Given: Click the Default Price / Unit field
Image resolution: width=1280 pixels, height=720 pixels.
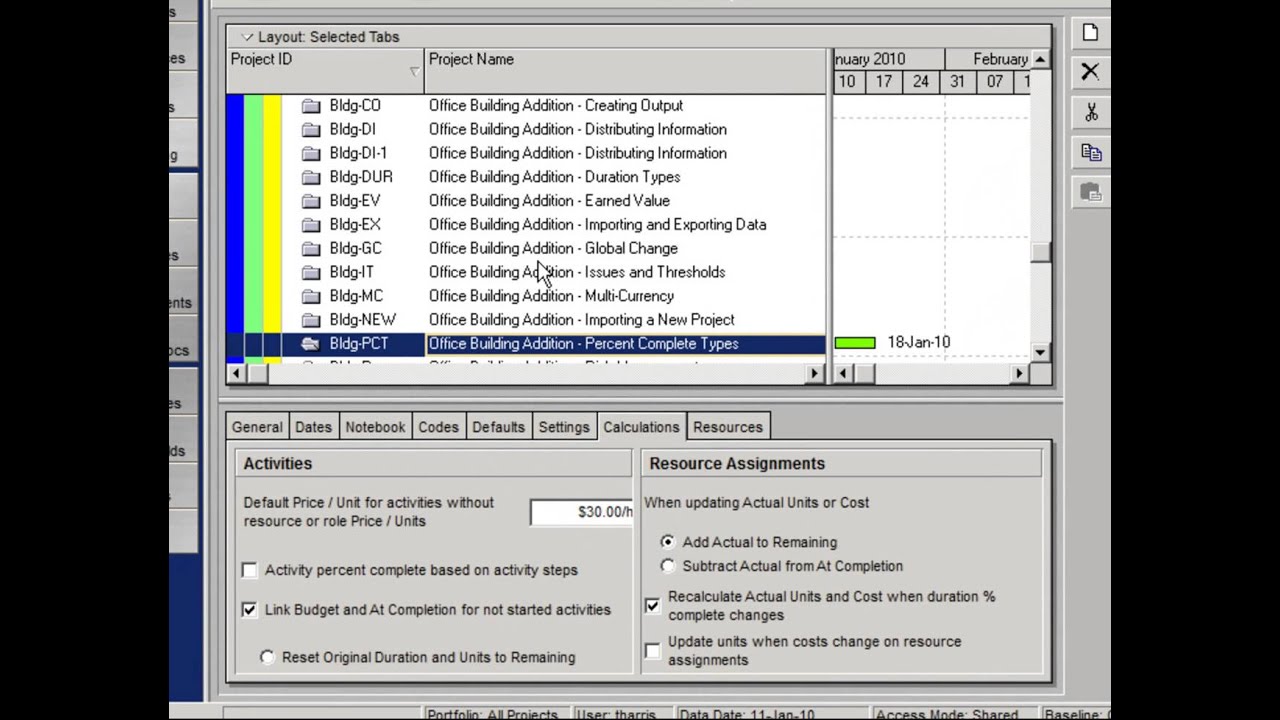Looking at the screenshot, I should [582, 511].
